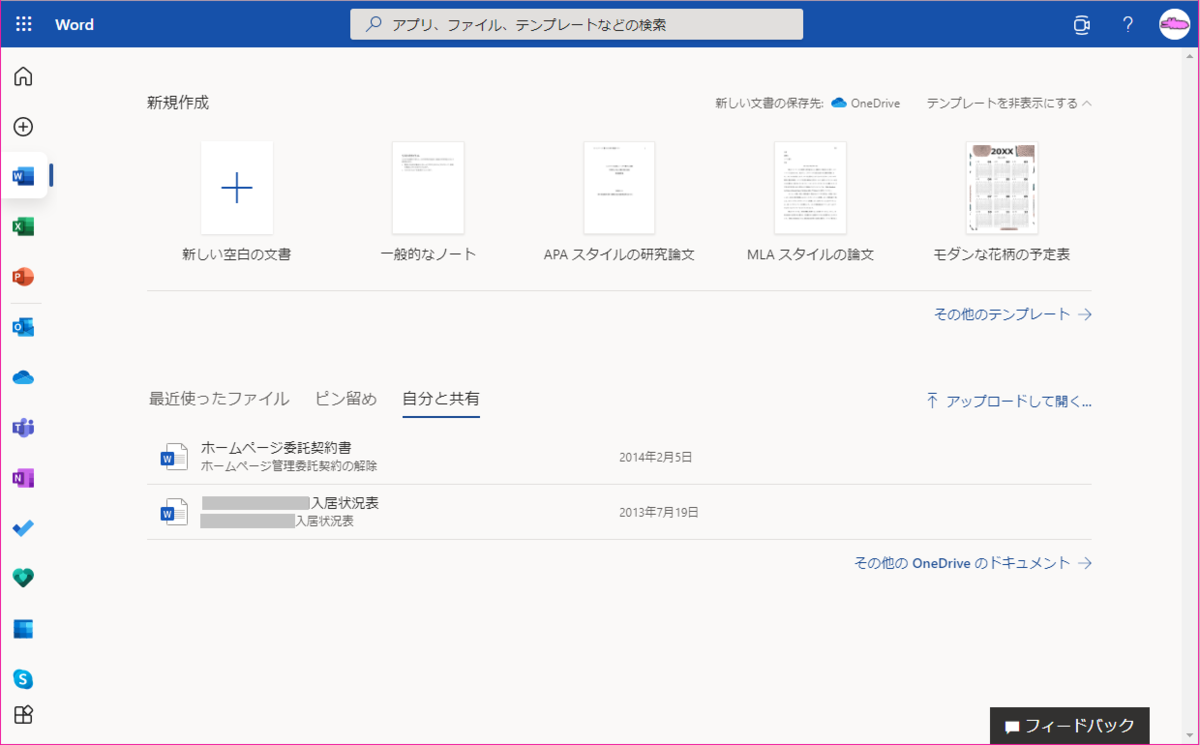Open Family Safety heart icon
1200x745 pixels.
(23, 578)
